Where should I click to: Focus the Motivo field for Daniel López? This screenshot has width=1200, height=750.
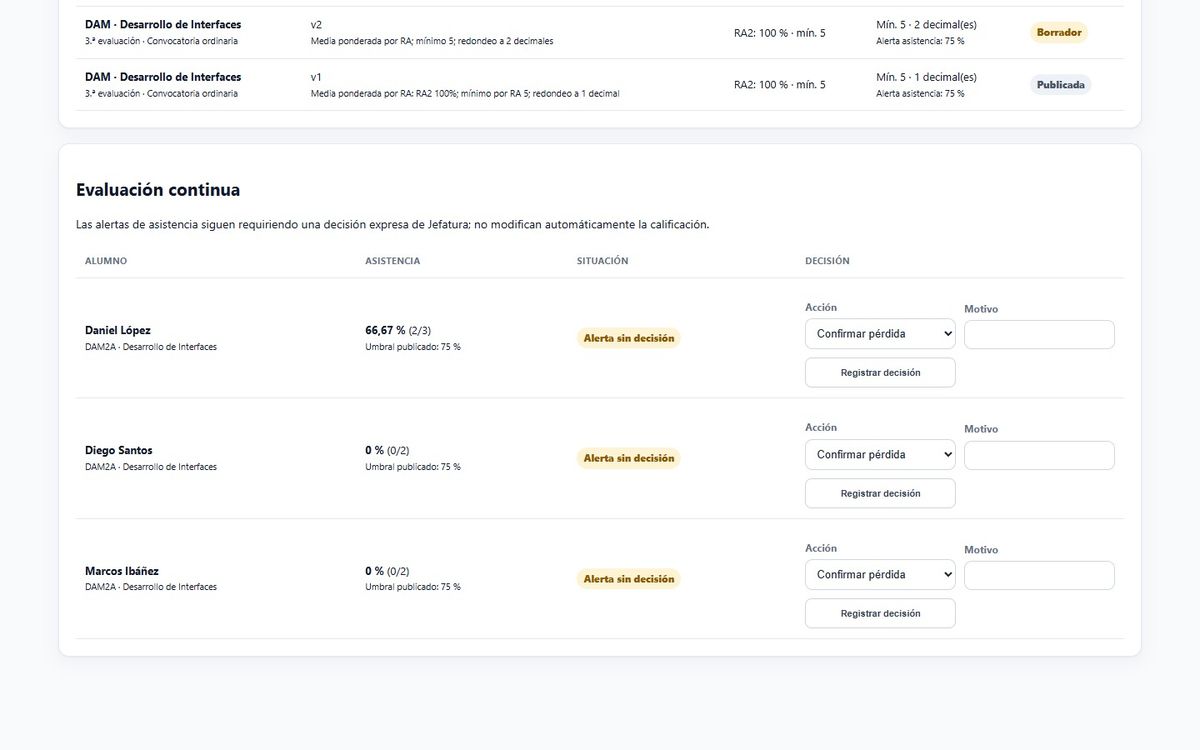pos(1039,335)
